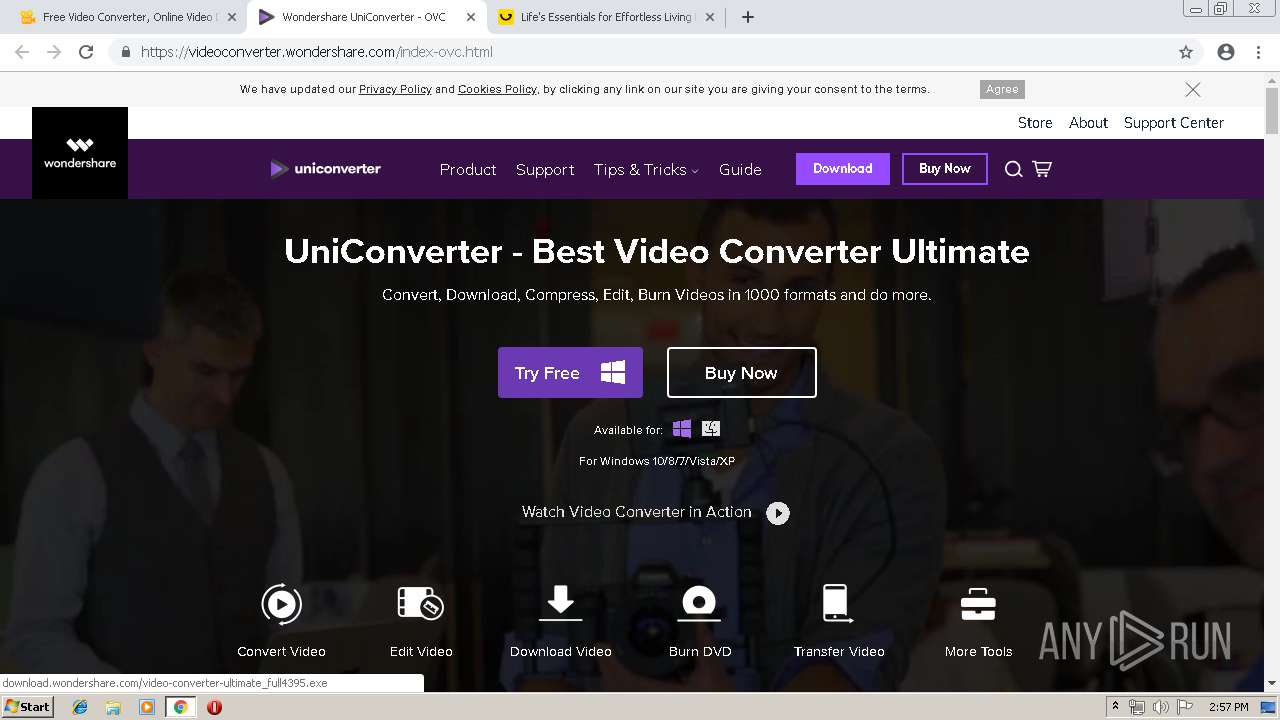Open the Convert Video feature icon
Viewport: 1280px width, 720px height.
coord(281,604)
